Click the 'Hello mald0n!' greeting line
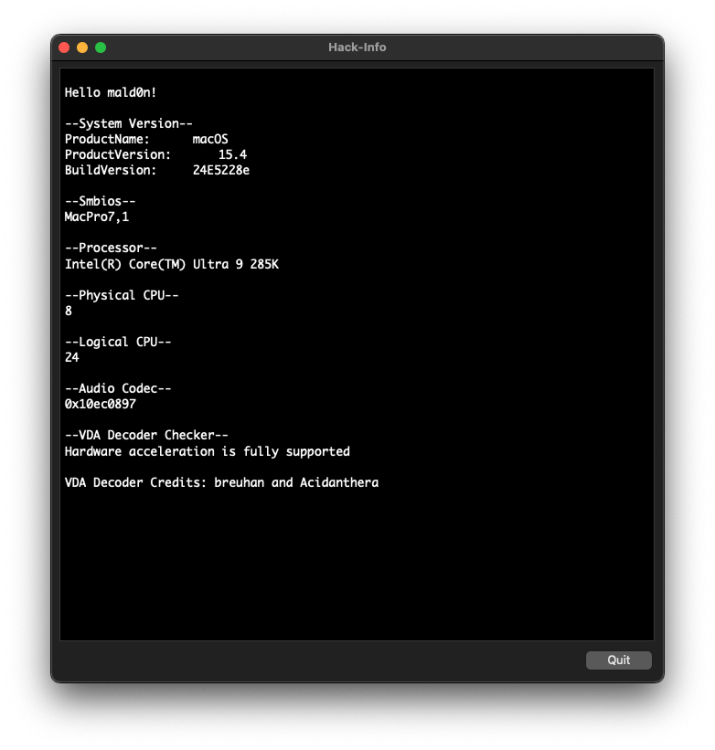 click(x=110, y=92)
